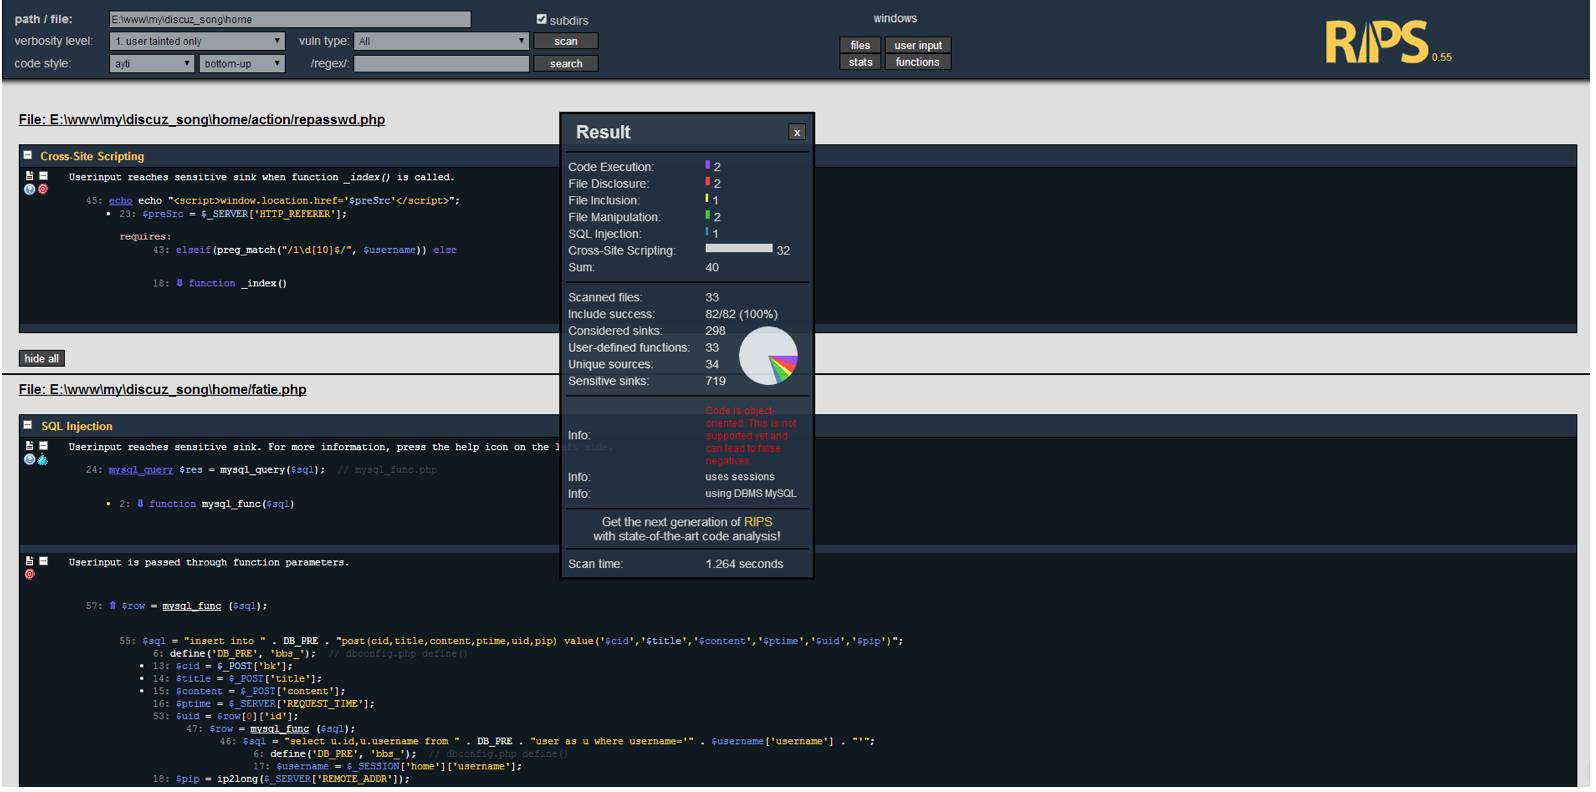Open help icon for SQL Injection finding

(x=29, y=459)
